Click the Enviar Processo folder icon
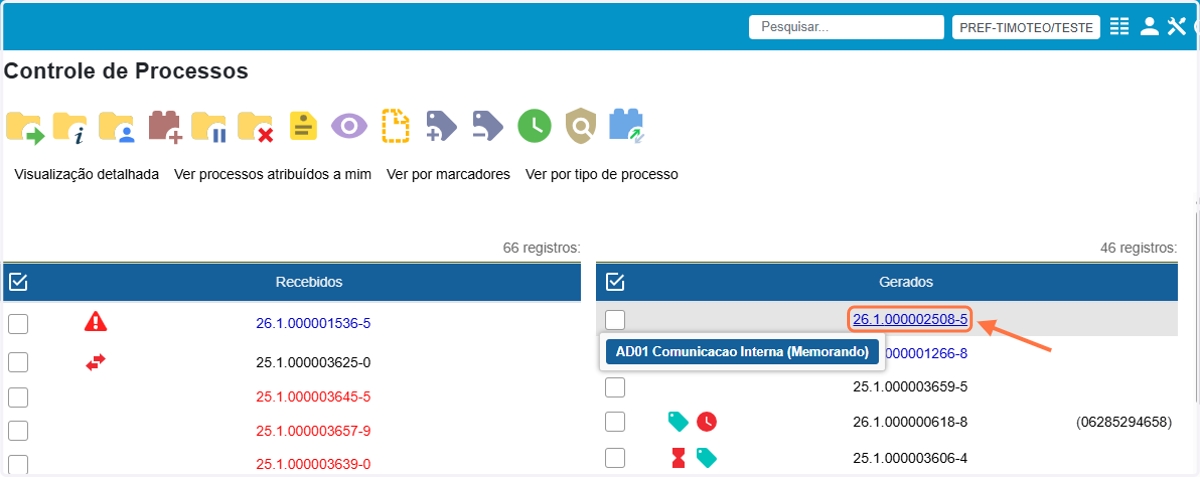 [x=24, y=127]
